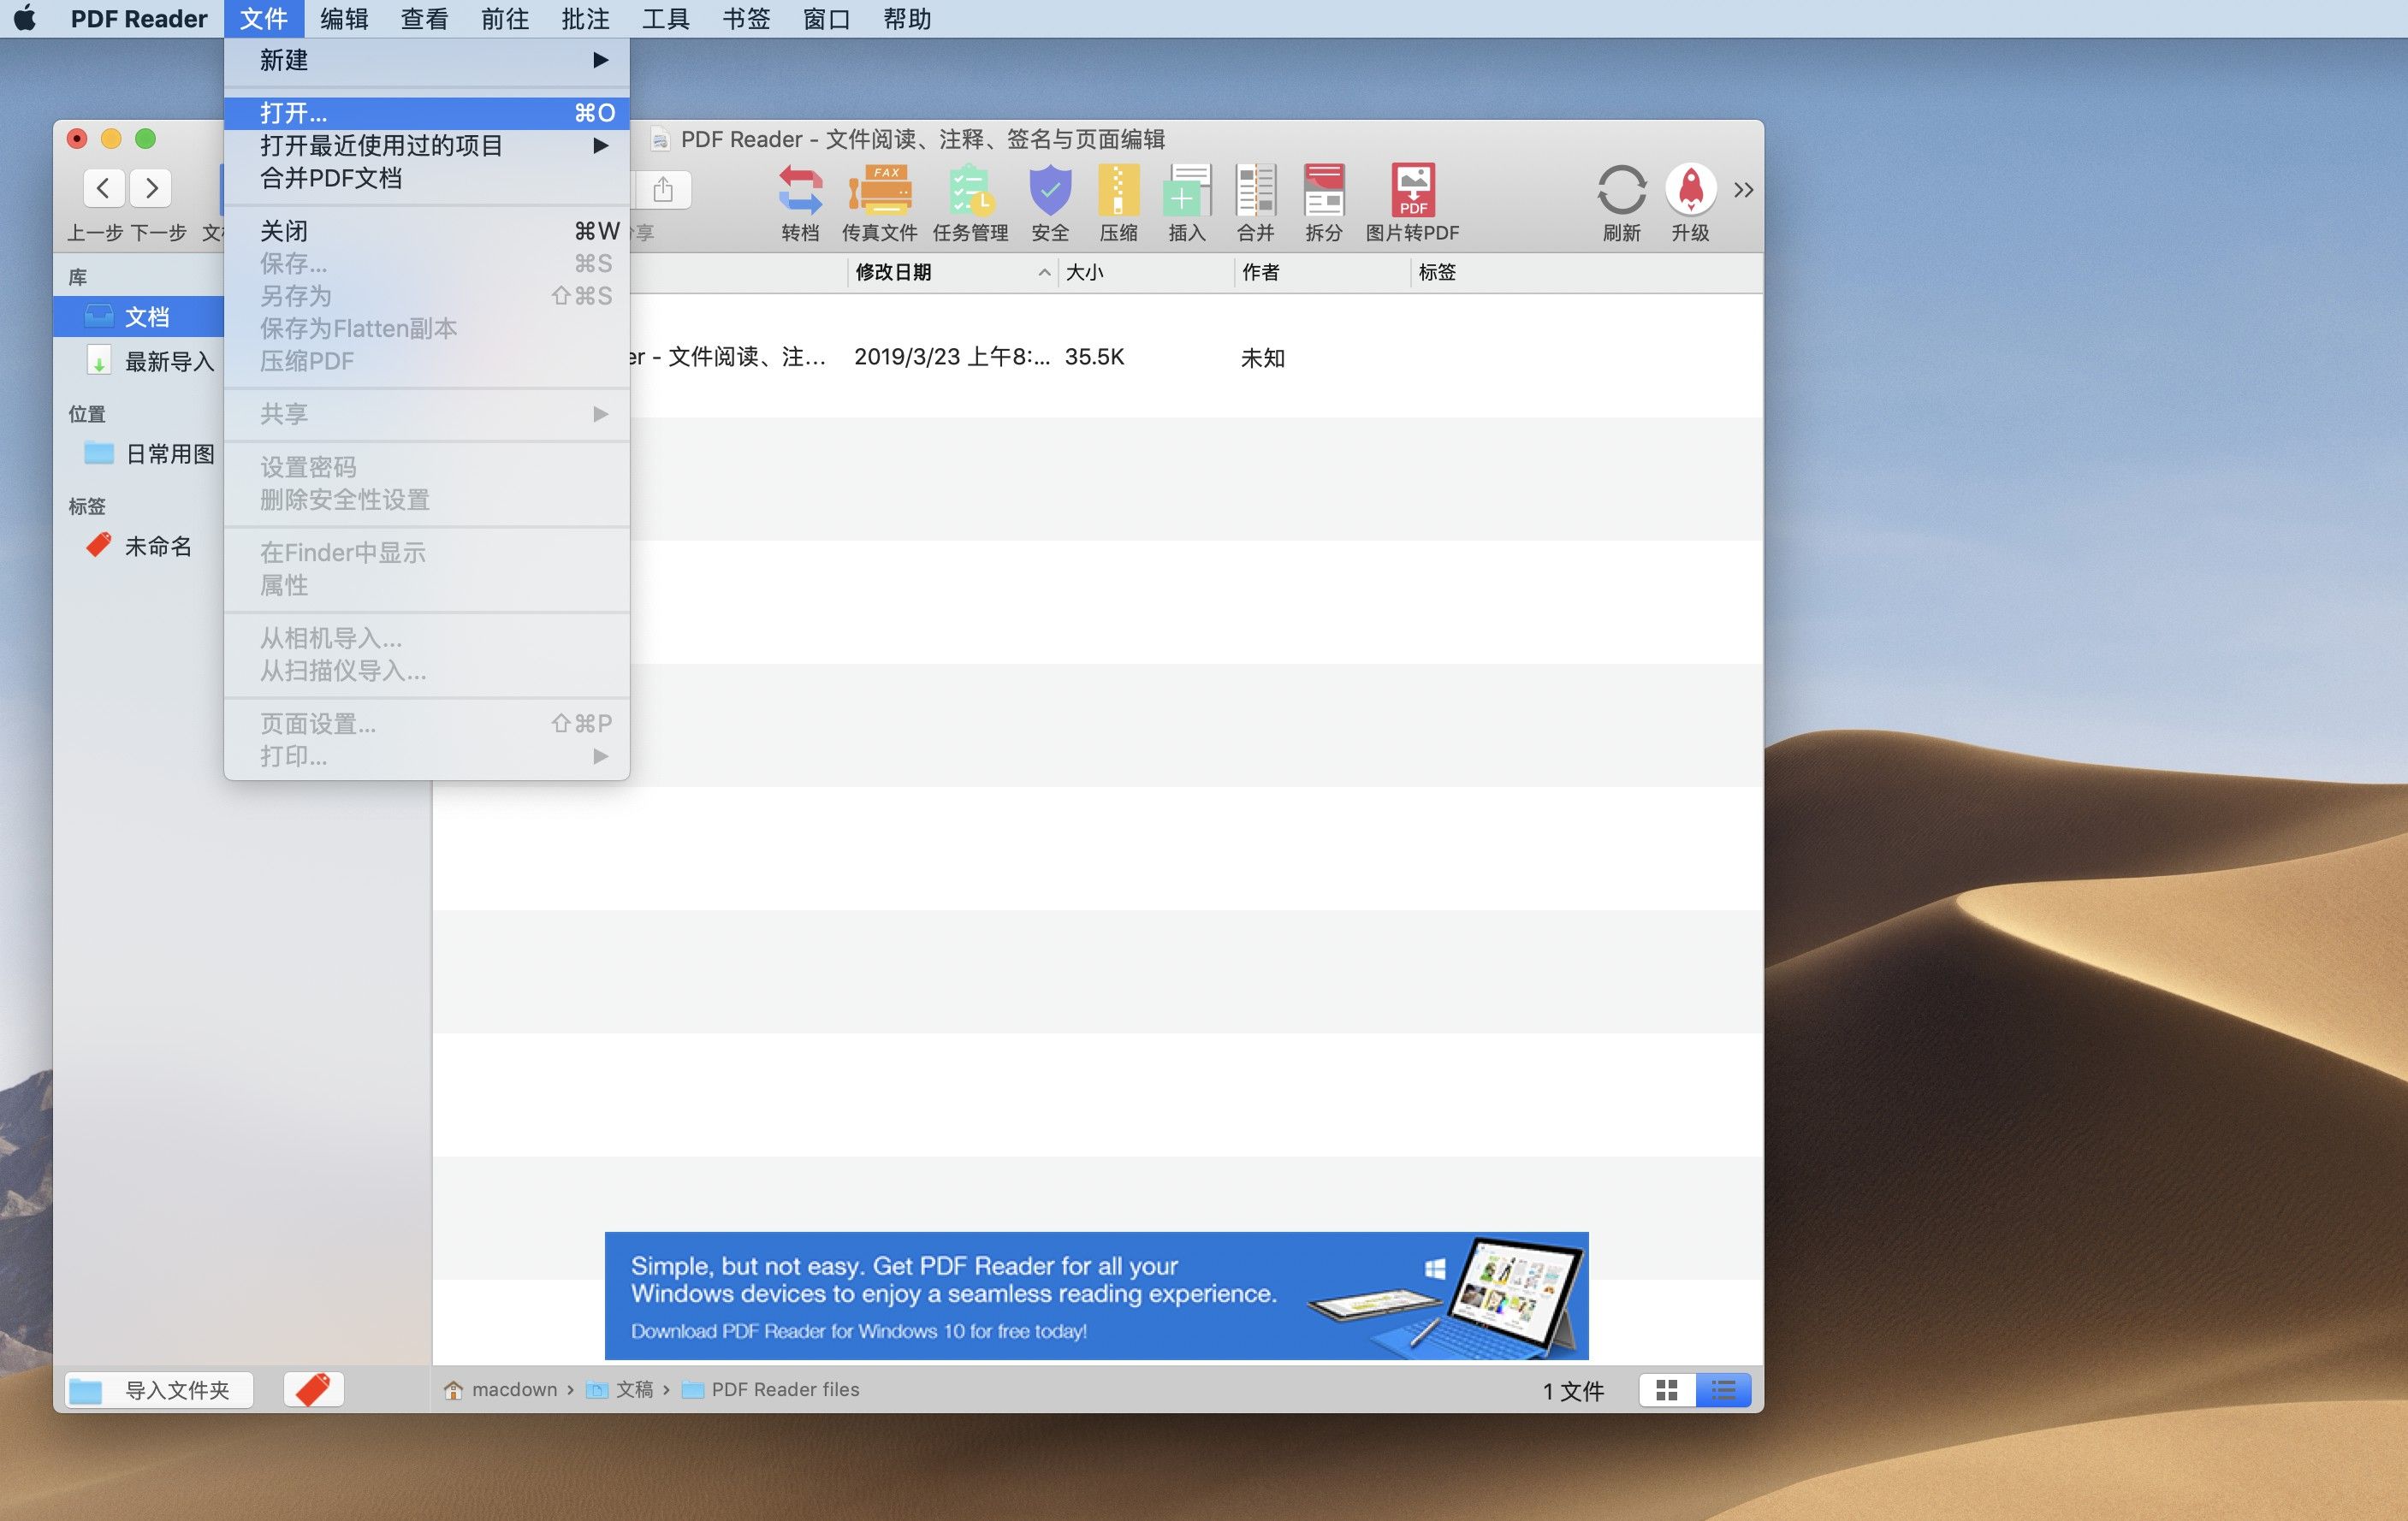Switch to list view
This screenshot has height=1521, width=2408.
(1723, 1390)
